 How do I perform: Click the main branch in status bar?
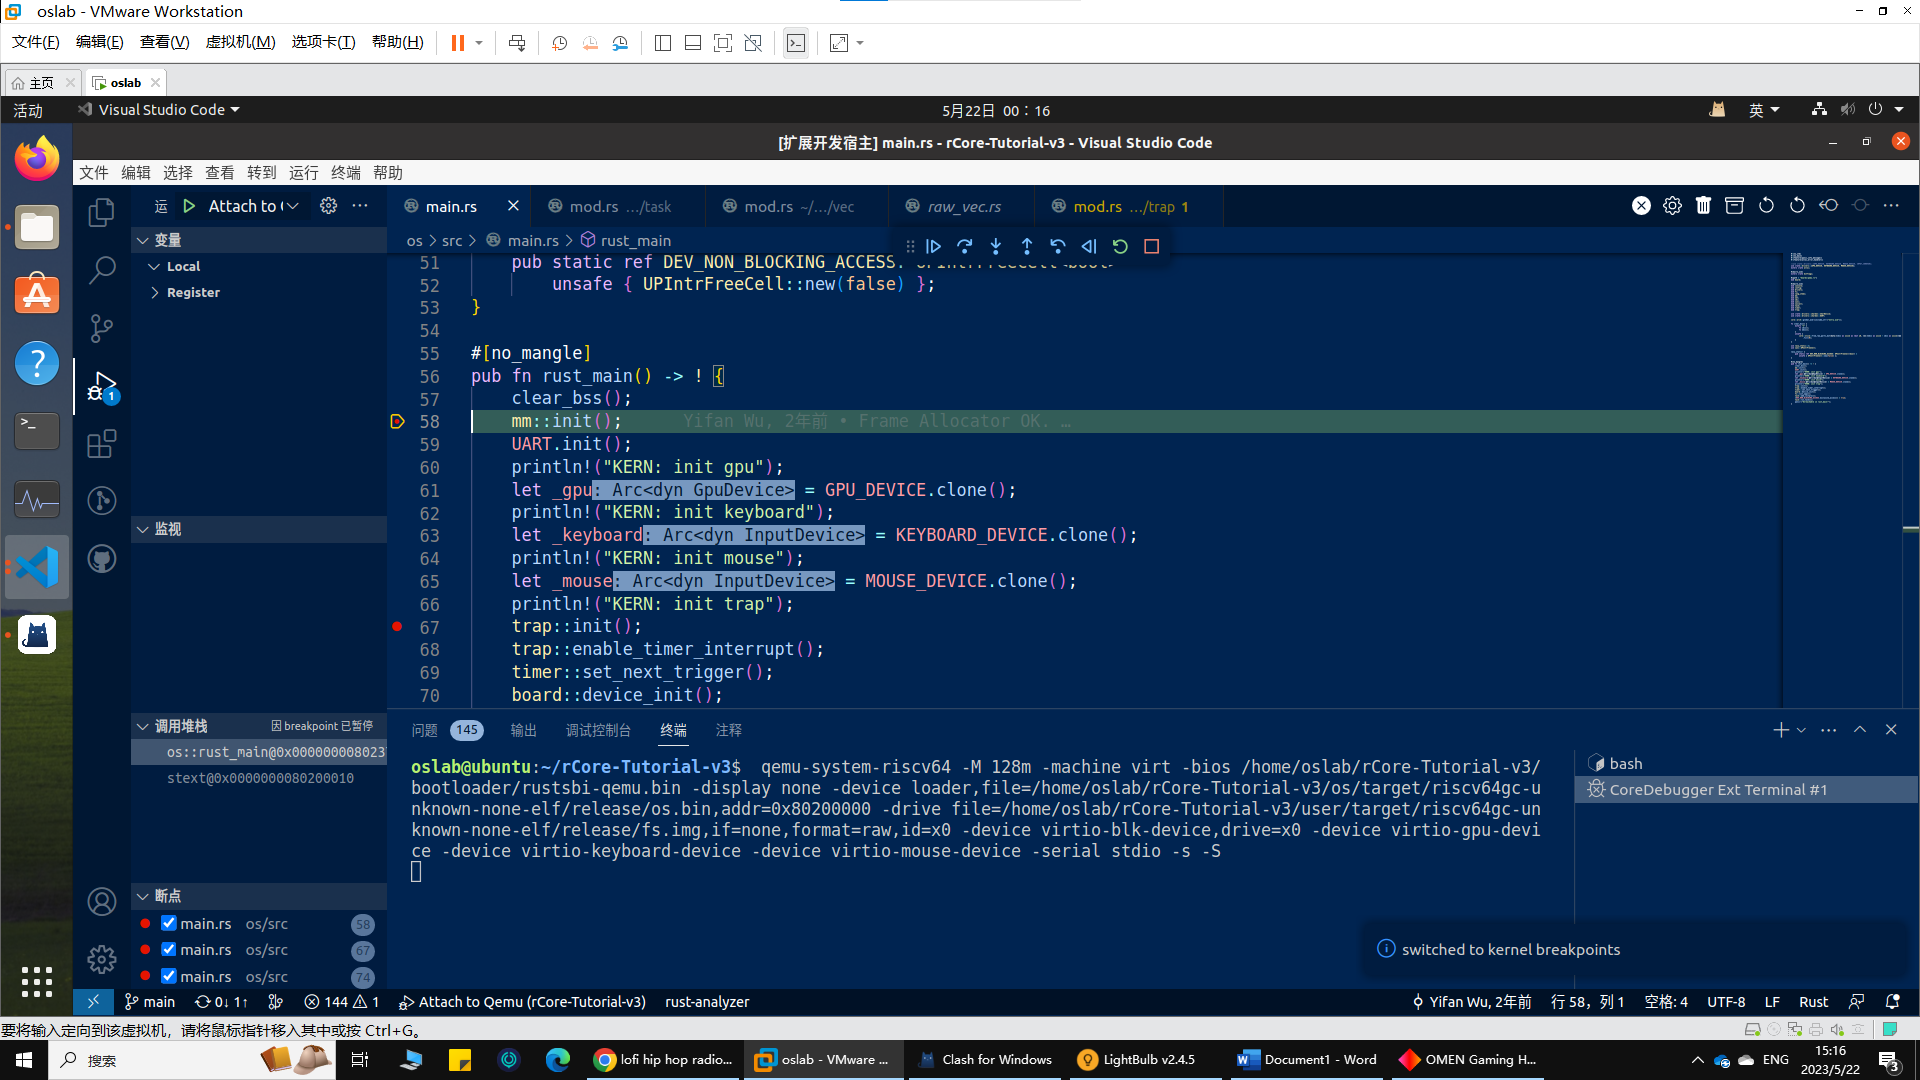pos(150,1002)
